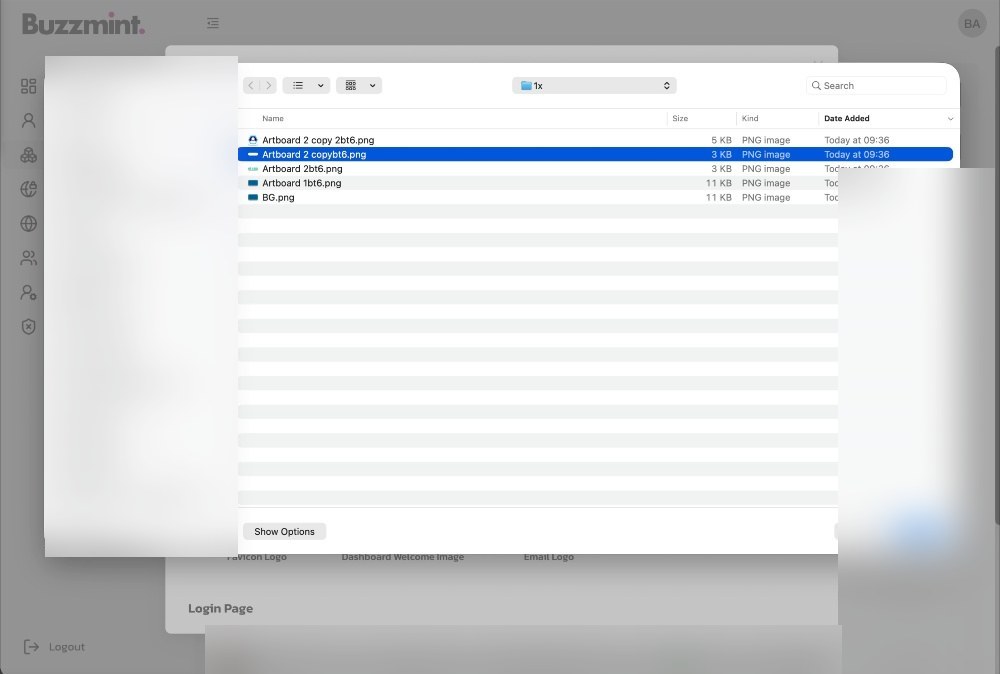Click Email Logo label
The height and width of the screenshot is (674, 1000).
point(549,557)
